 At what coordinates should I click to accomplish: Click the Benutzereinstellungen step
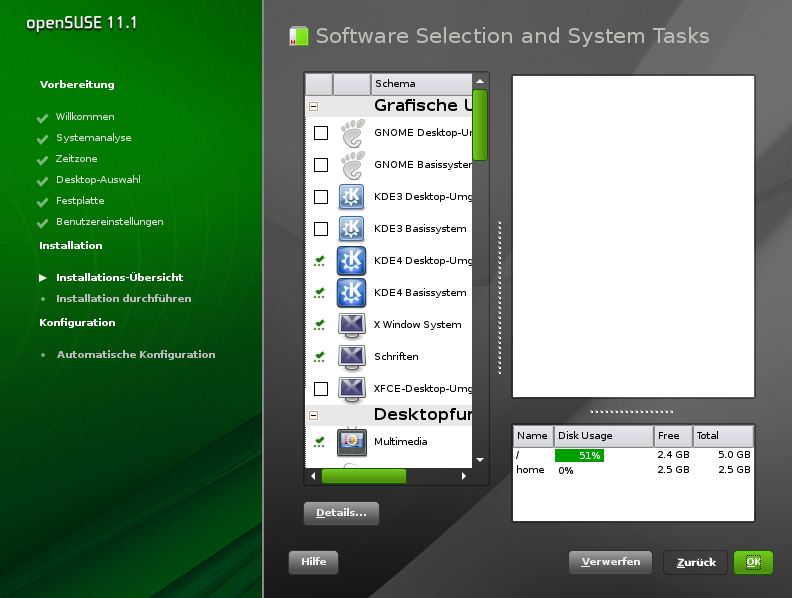pos(110,222)
